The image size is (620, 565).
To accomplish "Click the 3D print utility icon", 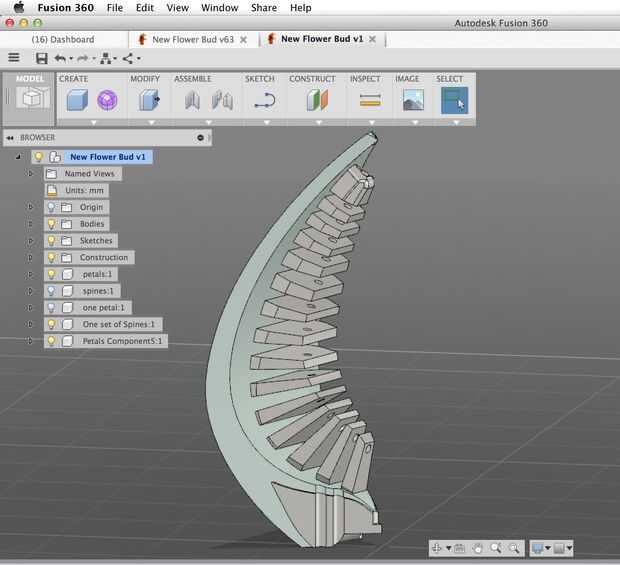I will coord(106,59).
